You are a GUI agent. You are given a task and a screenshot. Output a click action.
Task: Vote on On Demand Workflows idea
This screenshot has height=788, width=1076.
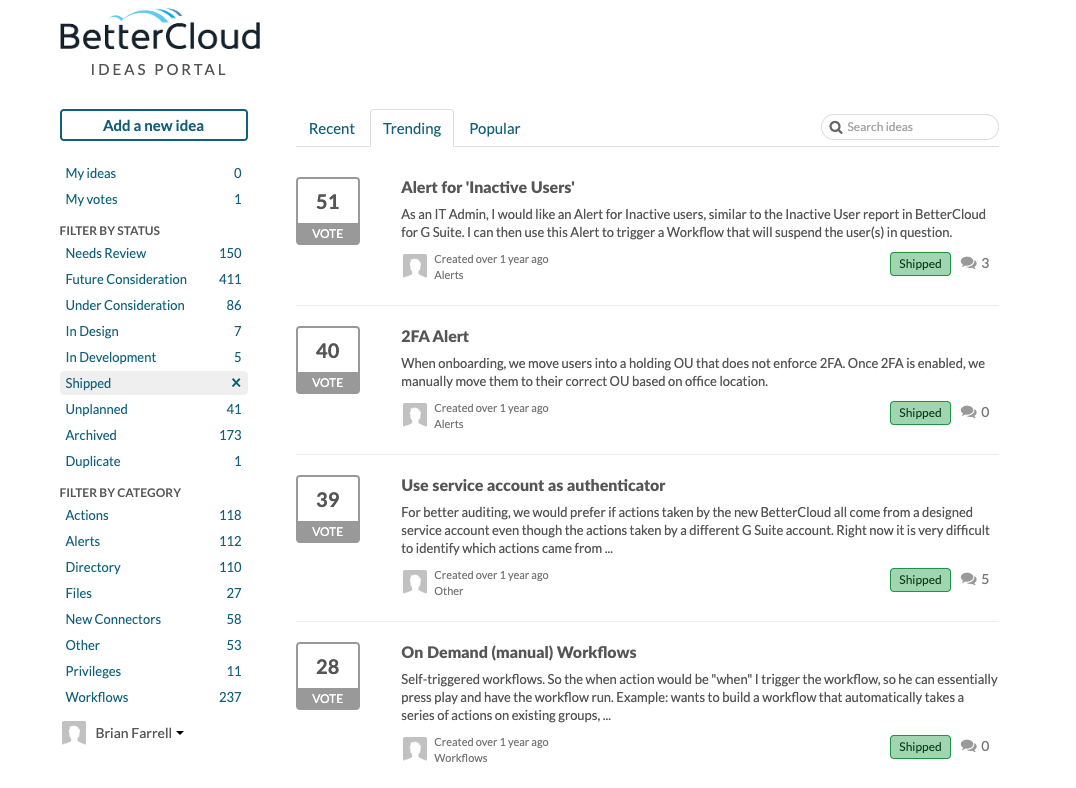click(x=327, y=698)
